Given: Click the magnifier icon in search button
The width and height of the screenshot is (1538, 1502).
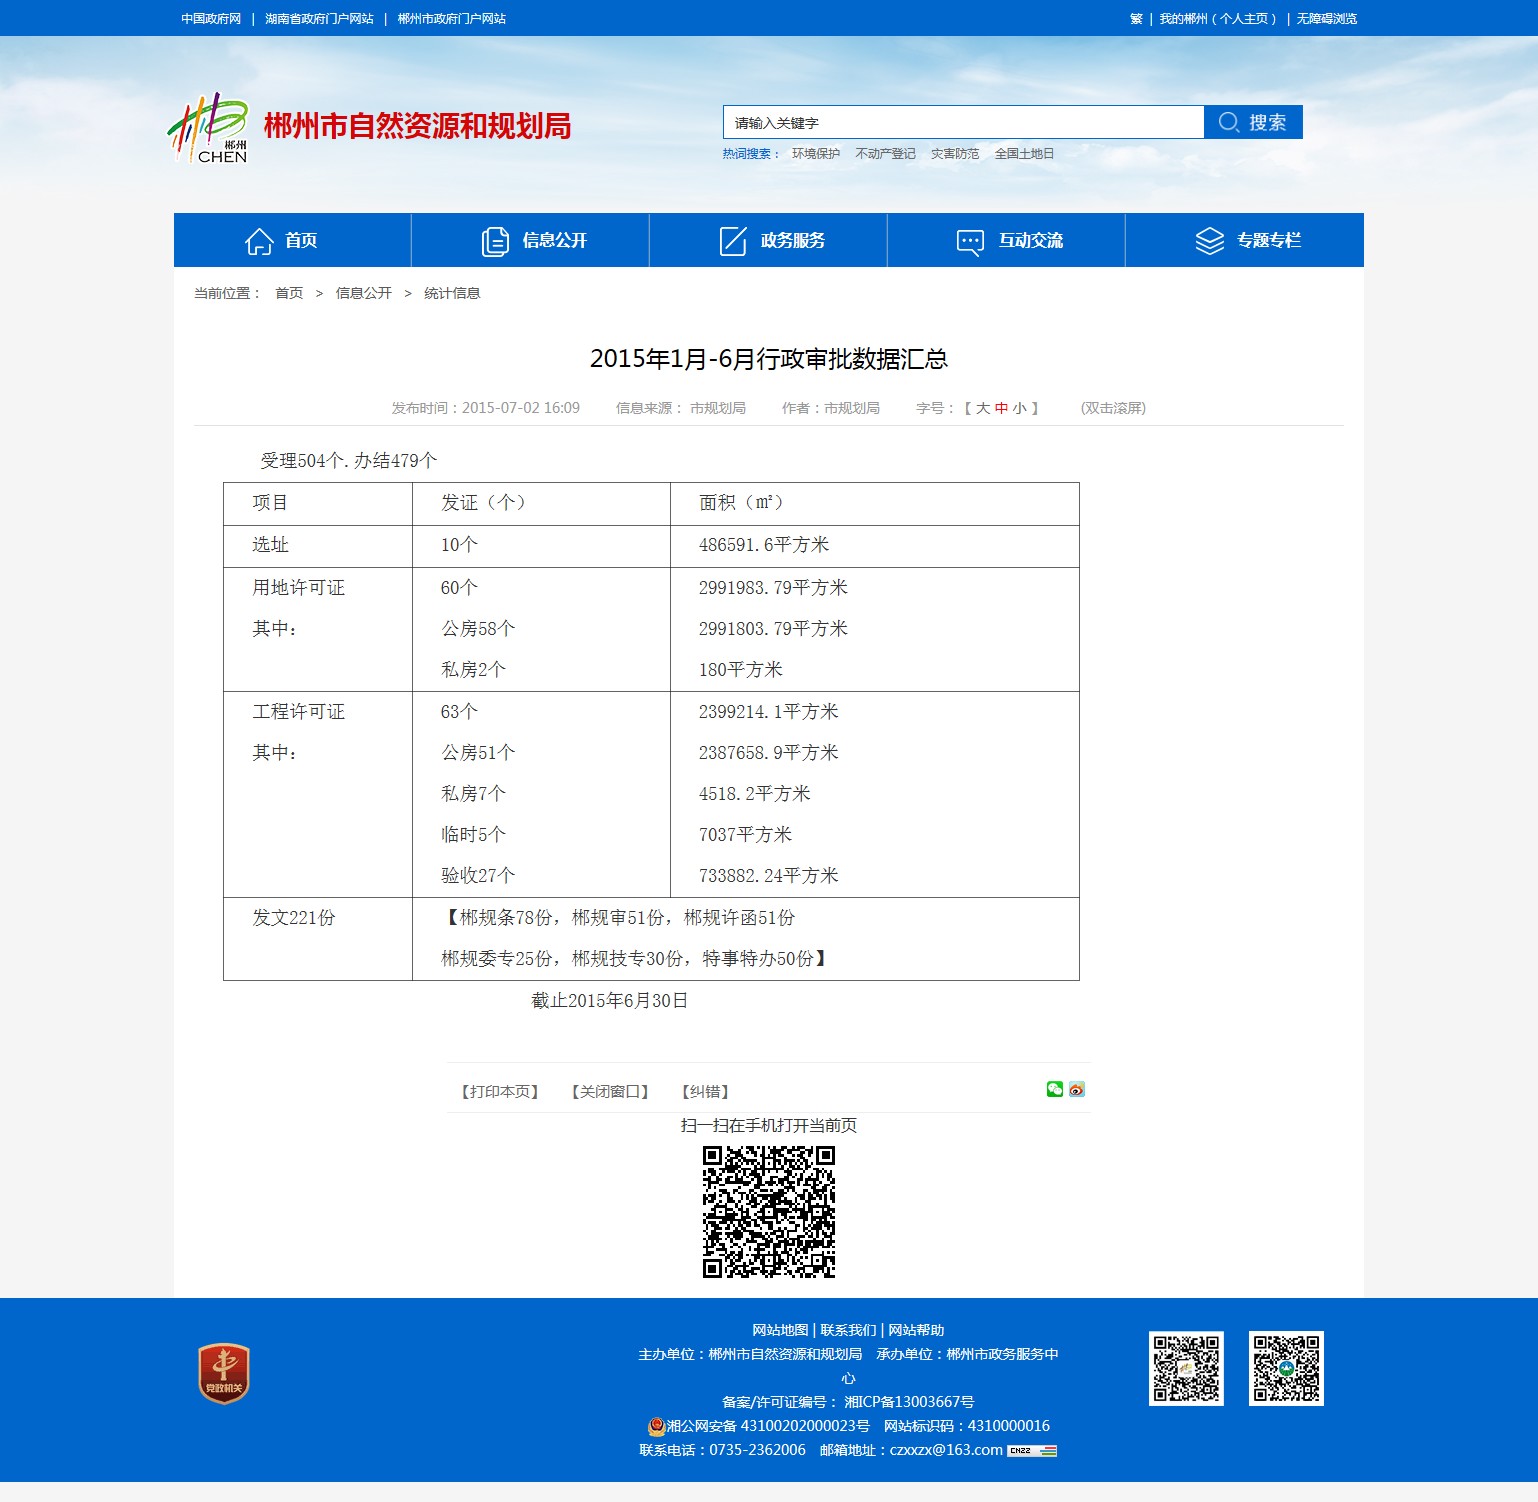Looking at the screenshot, I should click(1229, 122).
